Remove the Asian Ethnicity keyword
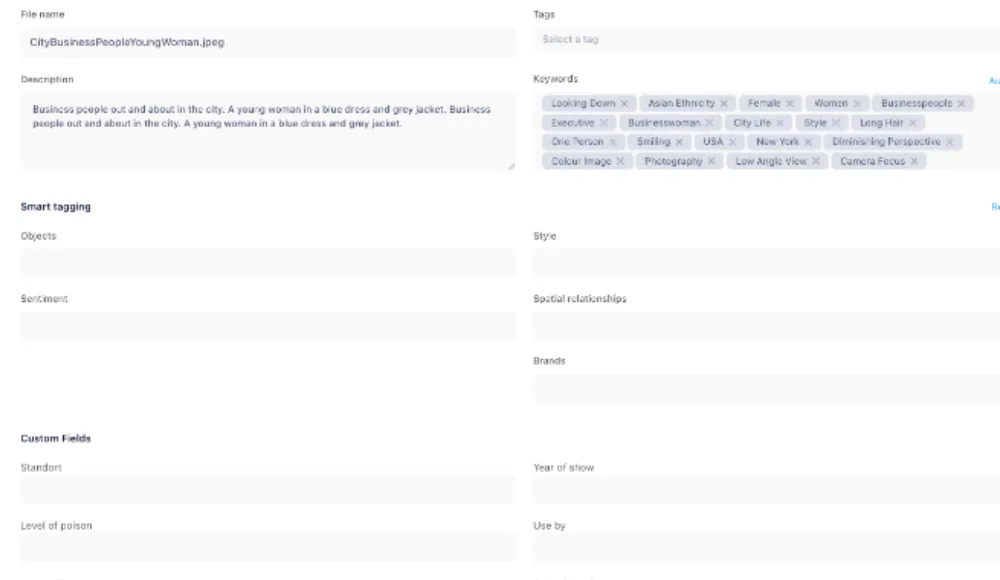The width and height of the screenshot is (1000, 580). pyautogui.click(x=724, y=103)
